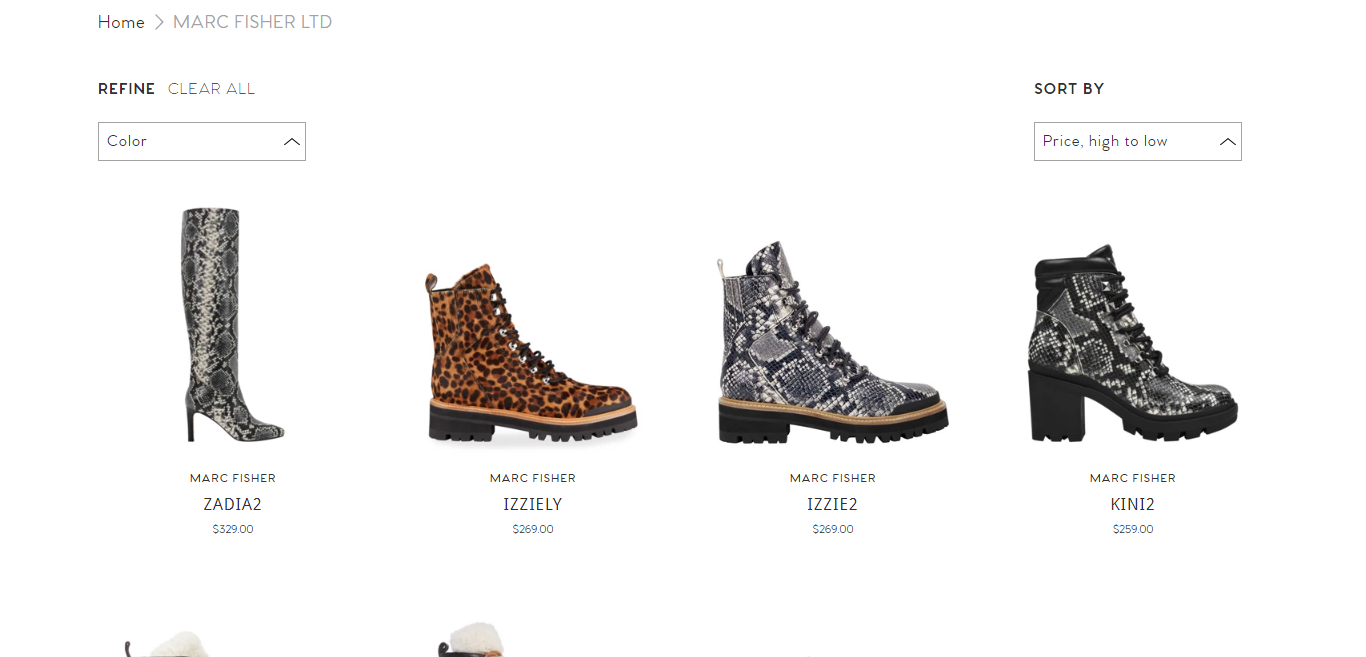Open the IZZIELY product title
Viewport: 1366px width, 657px height.
[533, 505]
